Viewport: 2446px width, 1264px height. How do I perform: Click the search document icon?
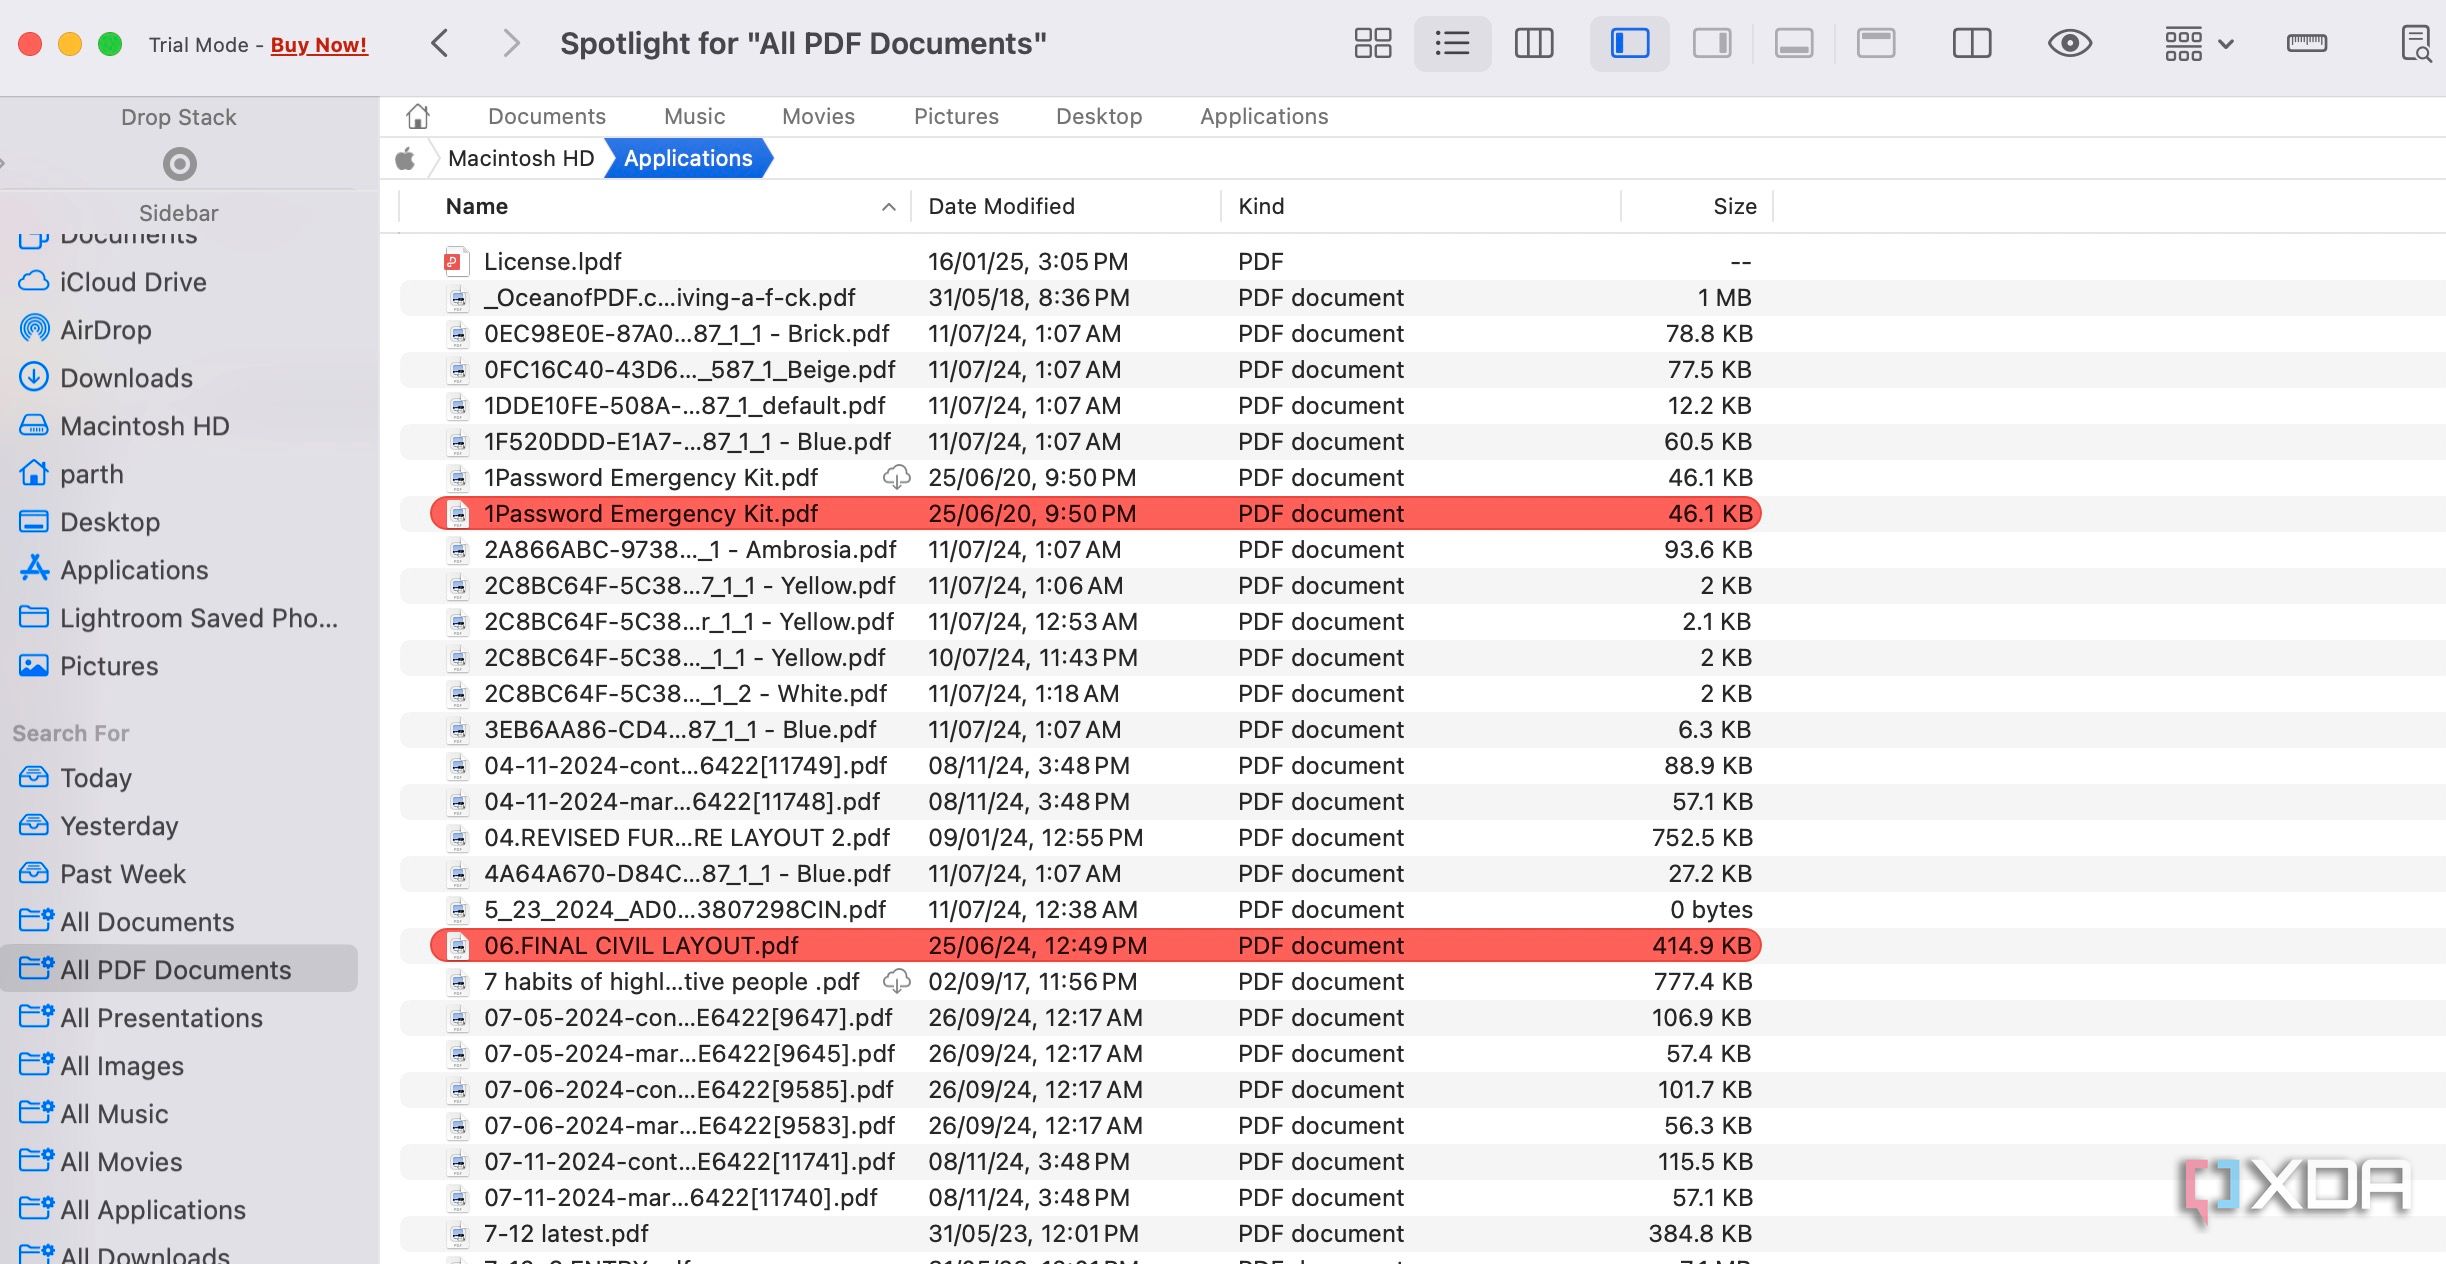(x=2415, y=44)
